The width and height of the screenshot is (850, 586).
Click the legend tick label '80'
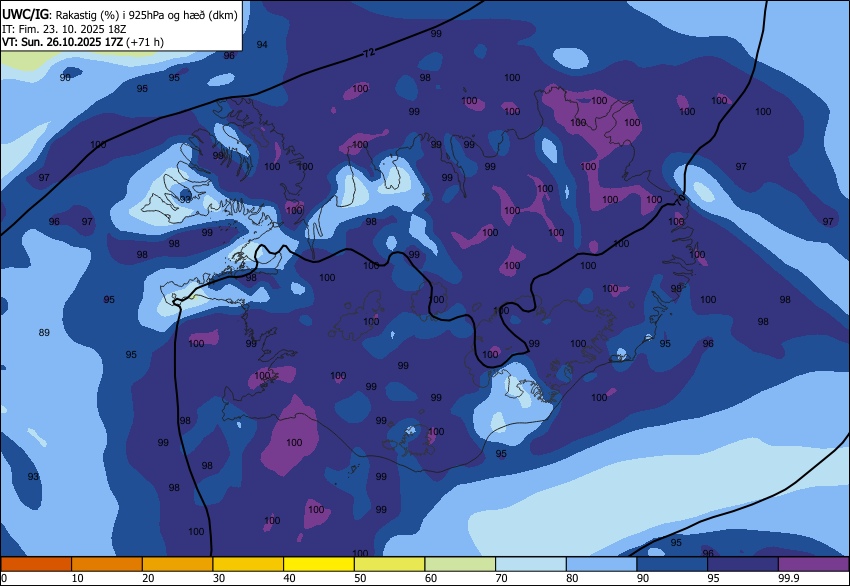(x=572, y=578)
